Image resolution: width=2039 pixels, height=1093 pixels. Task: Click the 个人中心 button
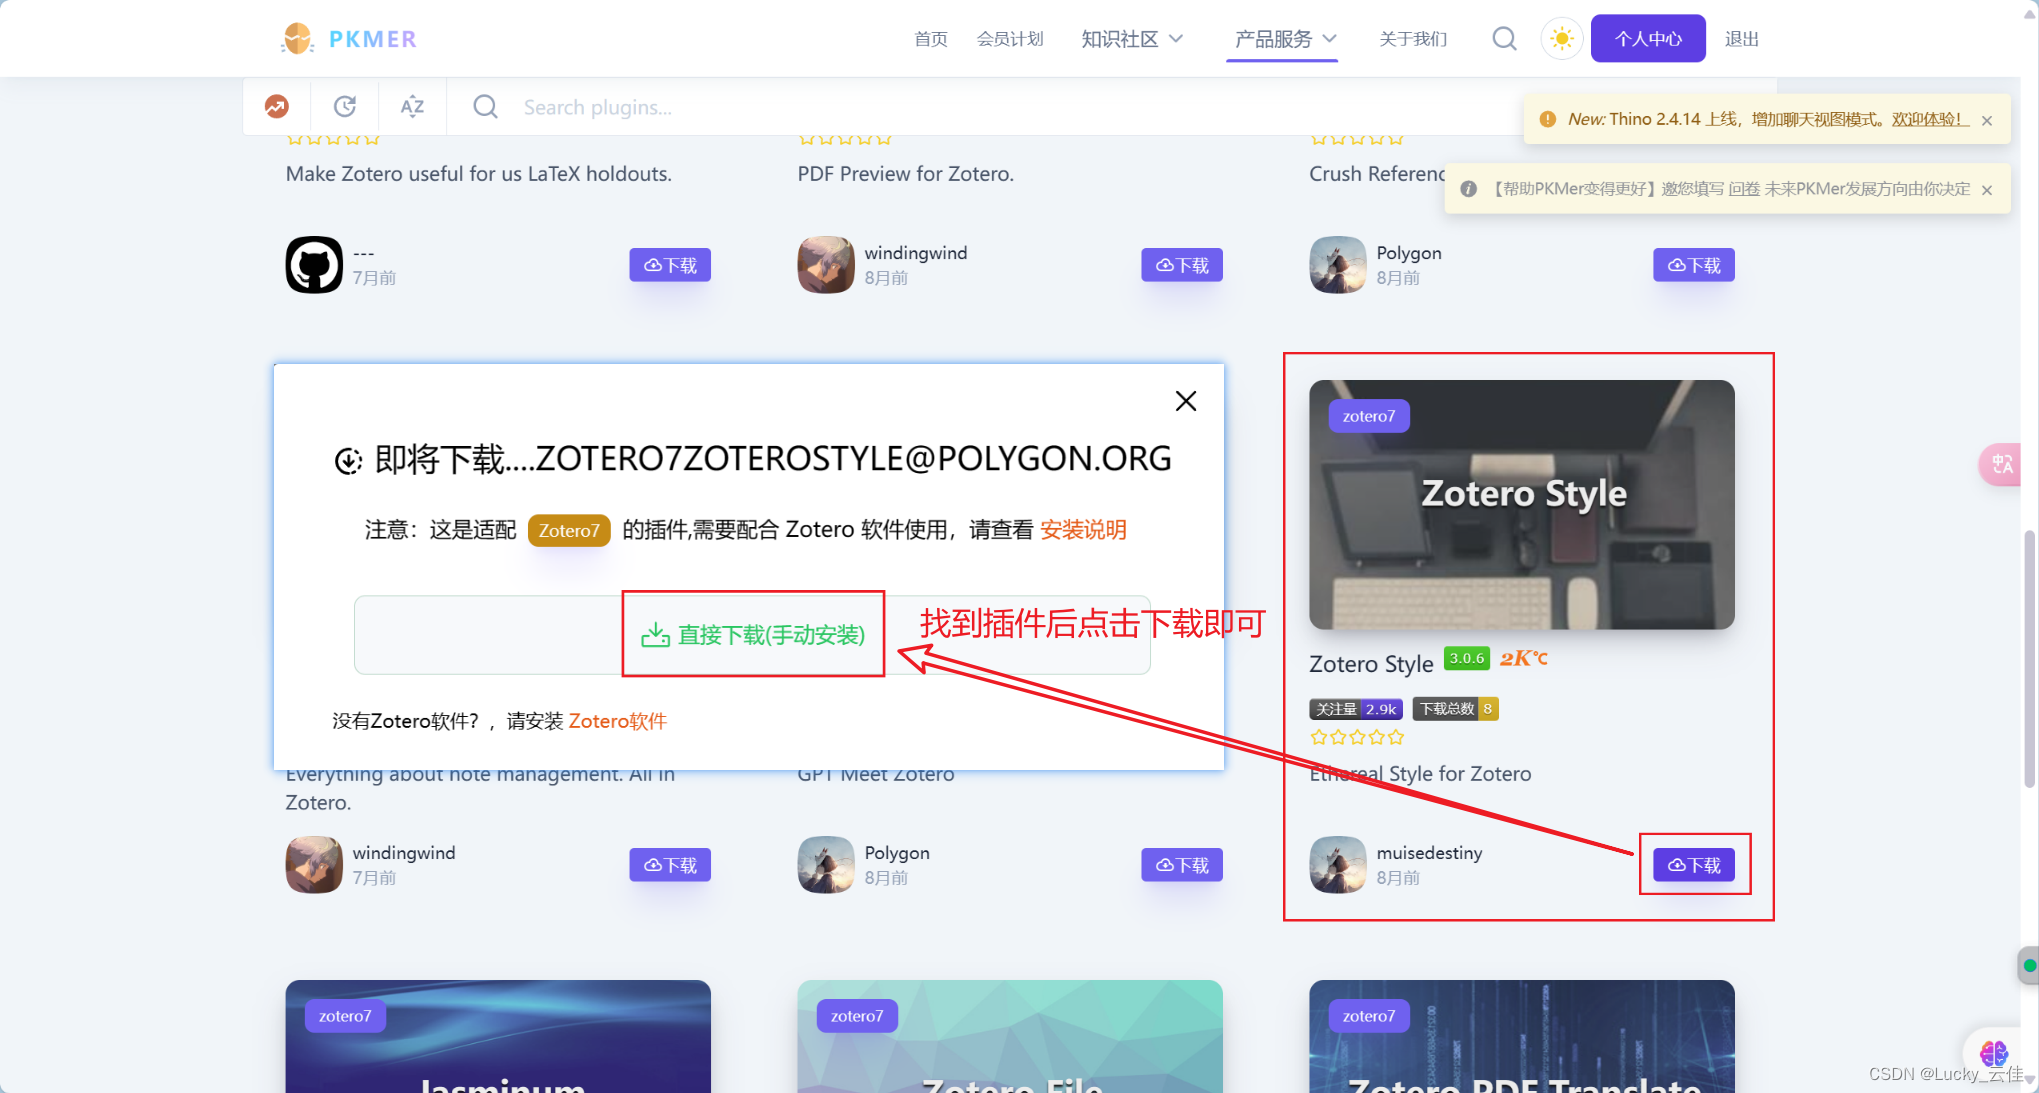tap(1648, 39)
